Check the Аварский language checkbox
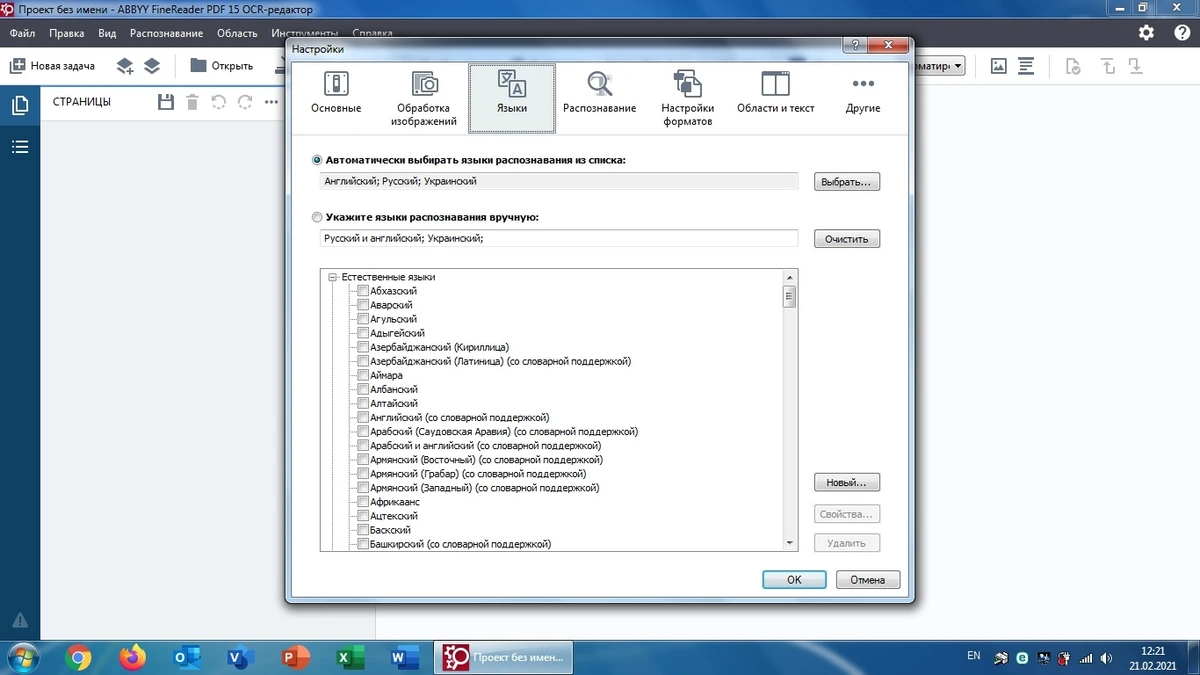Viewport: 1200px width, 675px height. (x=363, y=305)
